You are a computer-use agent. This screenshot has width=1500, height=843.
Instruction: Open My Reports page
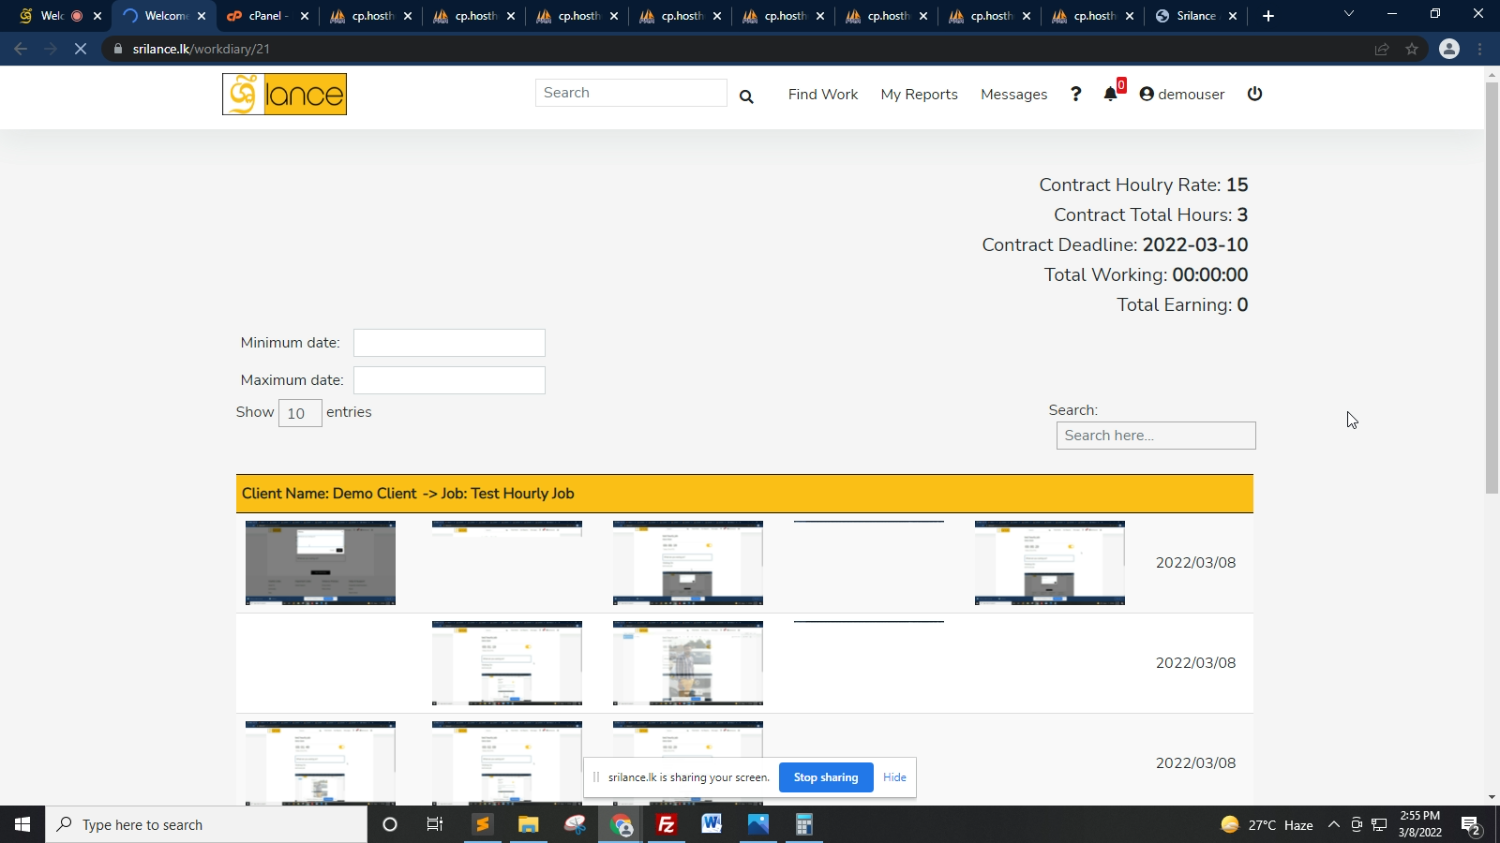pos(918,94)
